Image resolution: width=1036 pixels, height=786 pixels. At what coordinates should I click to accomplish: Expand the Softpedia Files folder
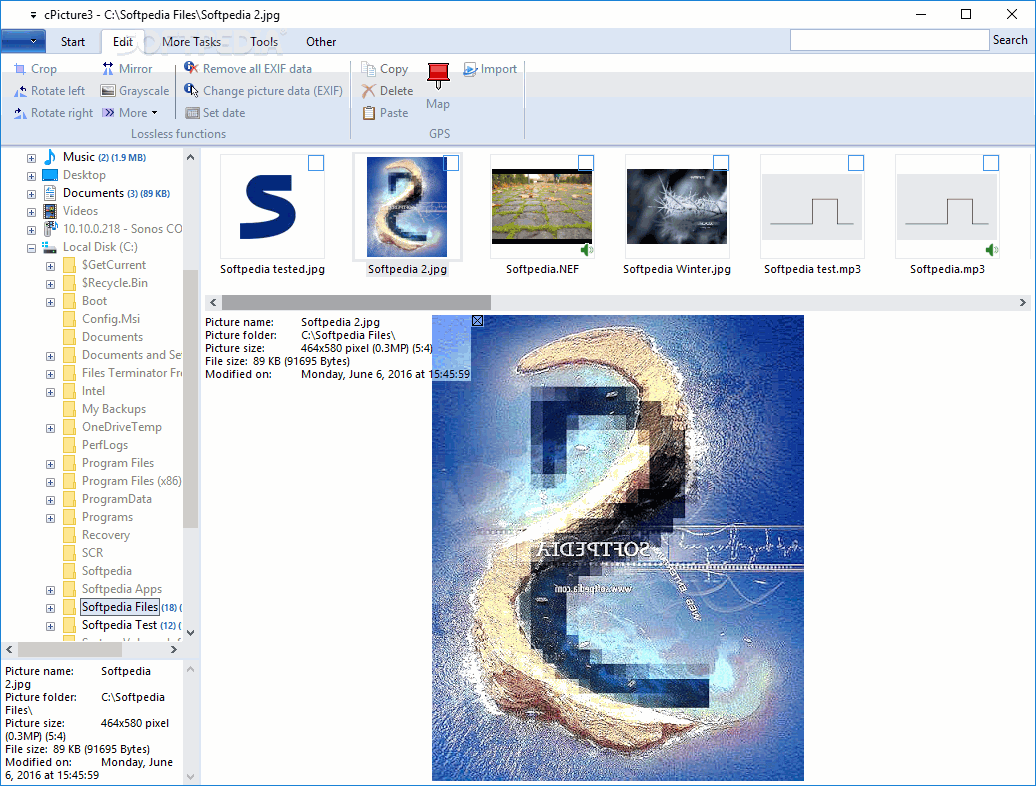[x=50, y=608]
